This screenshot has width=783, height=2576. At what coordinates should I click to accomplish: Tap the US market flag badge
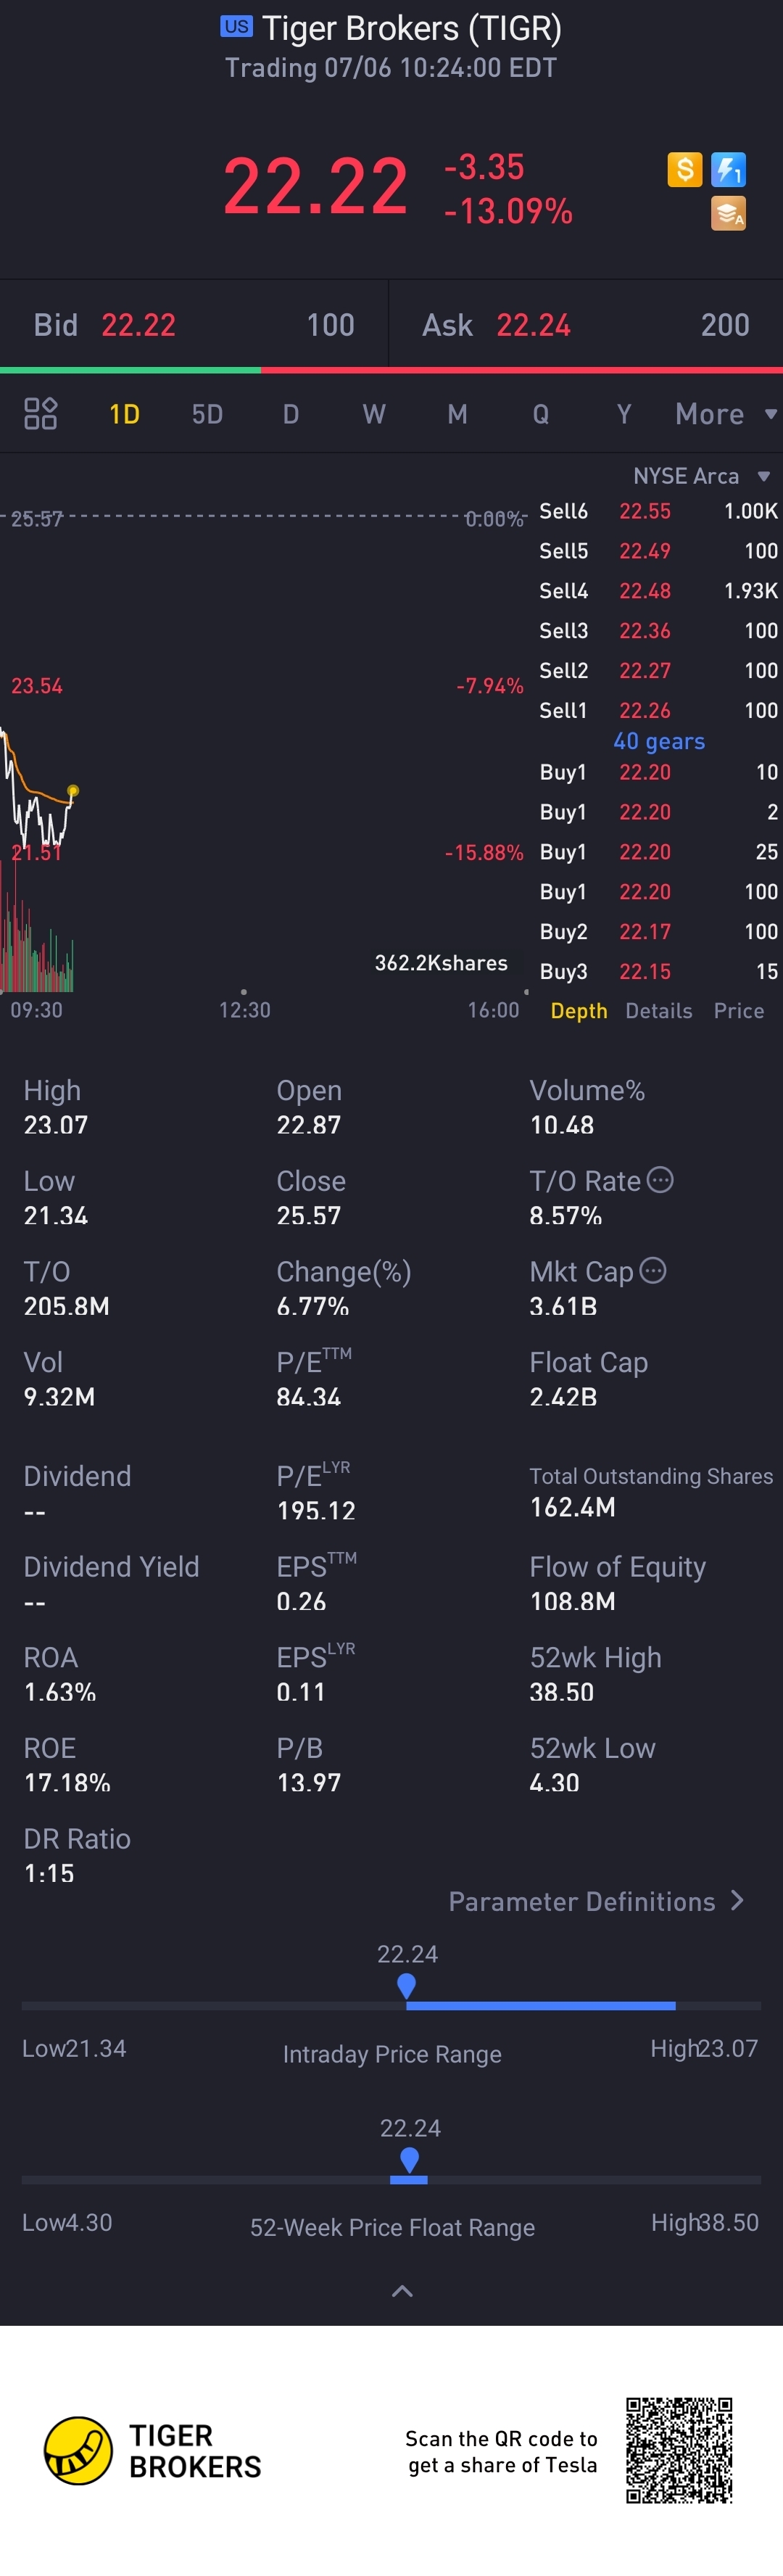(x=237, y=27)
